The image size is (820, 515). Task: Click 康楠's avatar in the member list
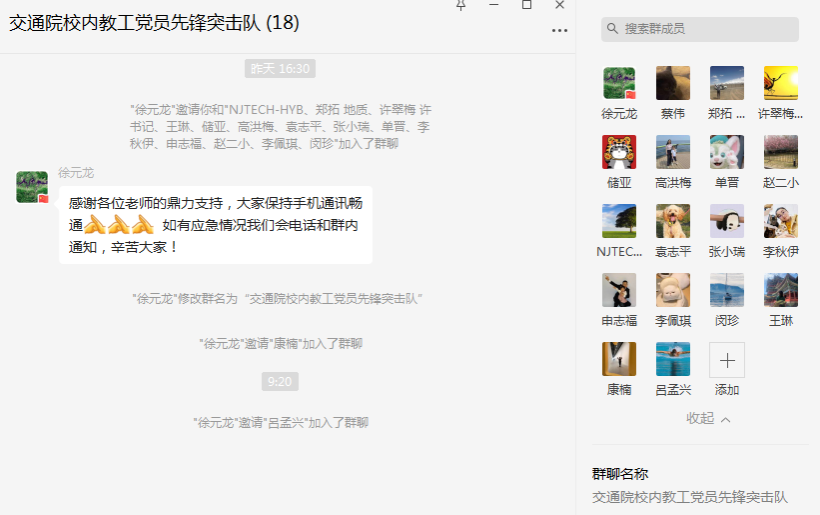[x=619, y=359]
